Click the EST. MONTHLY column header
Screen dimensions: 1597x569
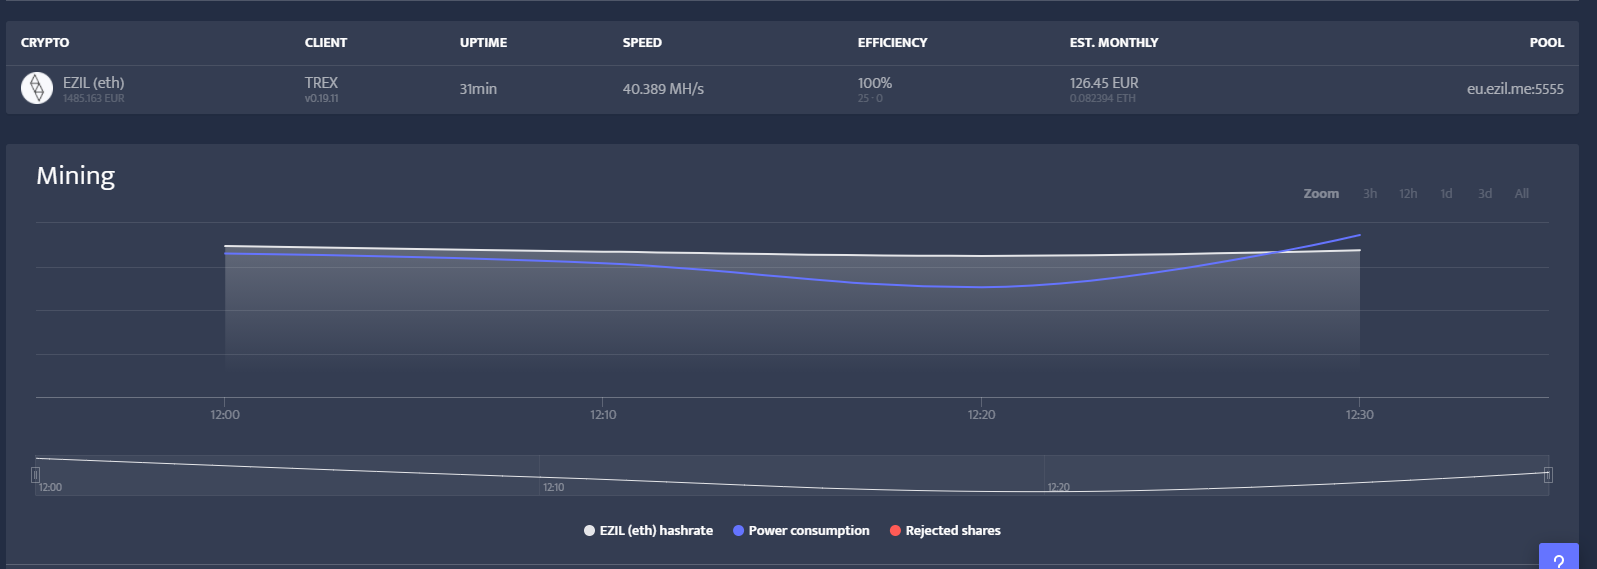(1114, 43)
